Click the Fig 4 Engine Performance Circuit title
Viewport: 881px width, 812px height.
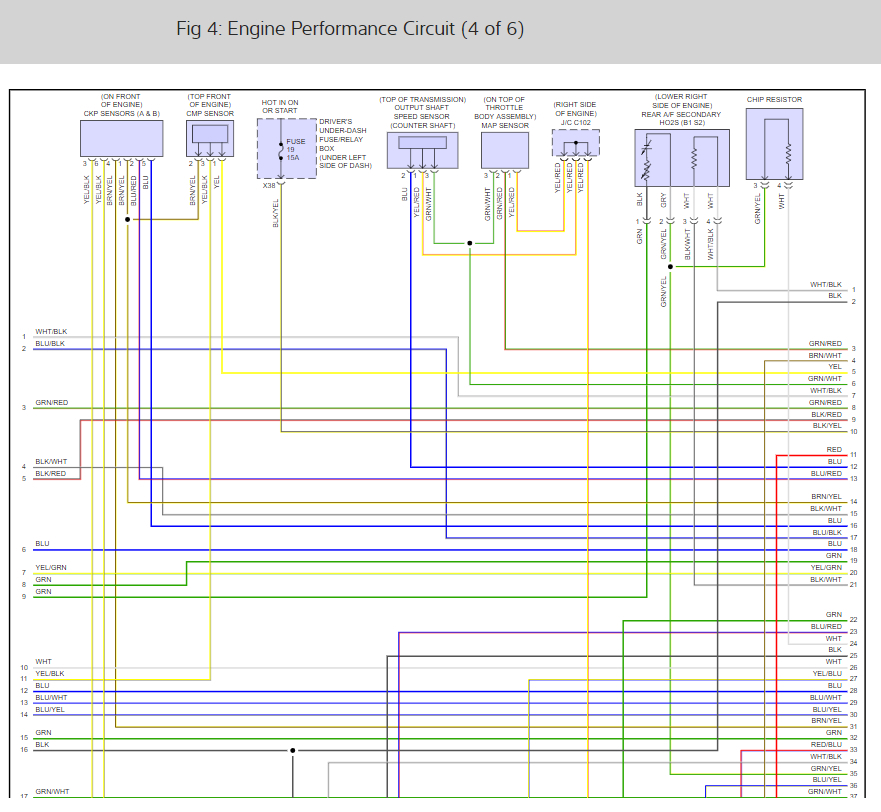[350, 28]
